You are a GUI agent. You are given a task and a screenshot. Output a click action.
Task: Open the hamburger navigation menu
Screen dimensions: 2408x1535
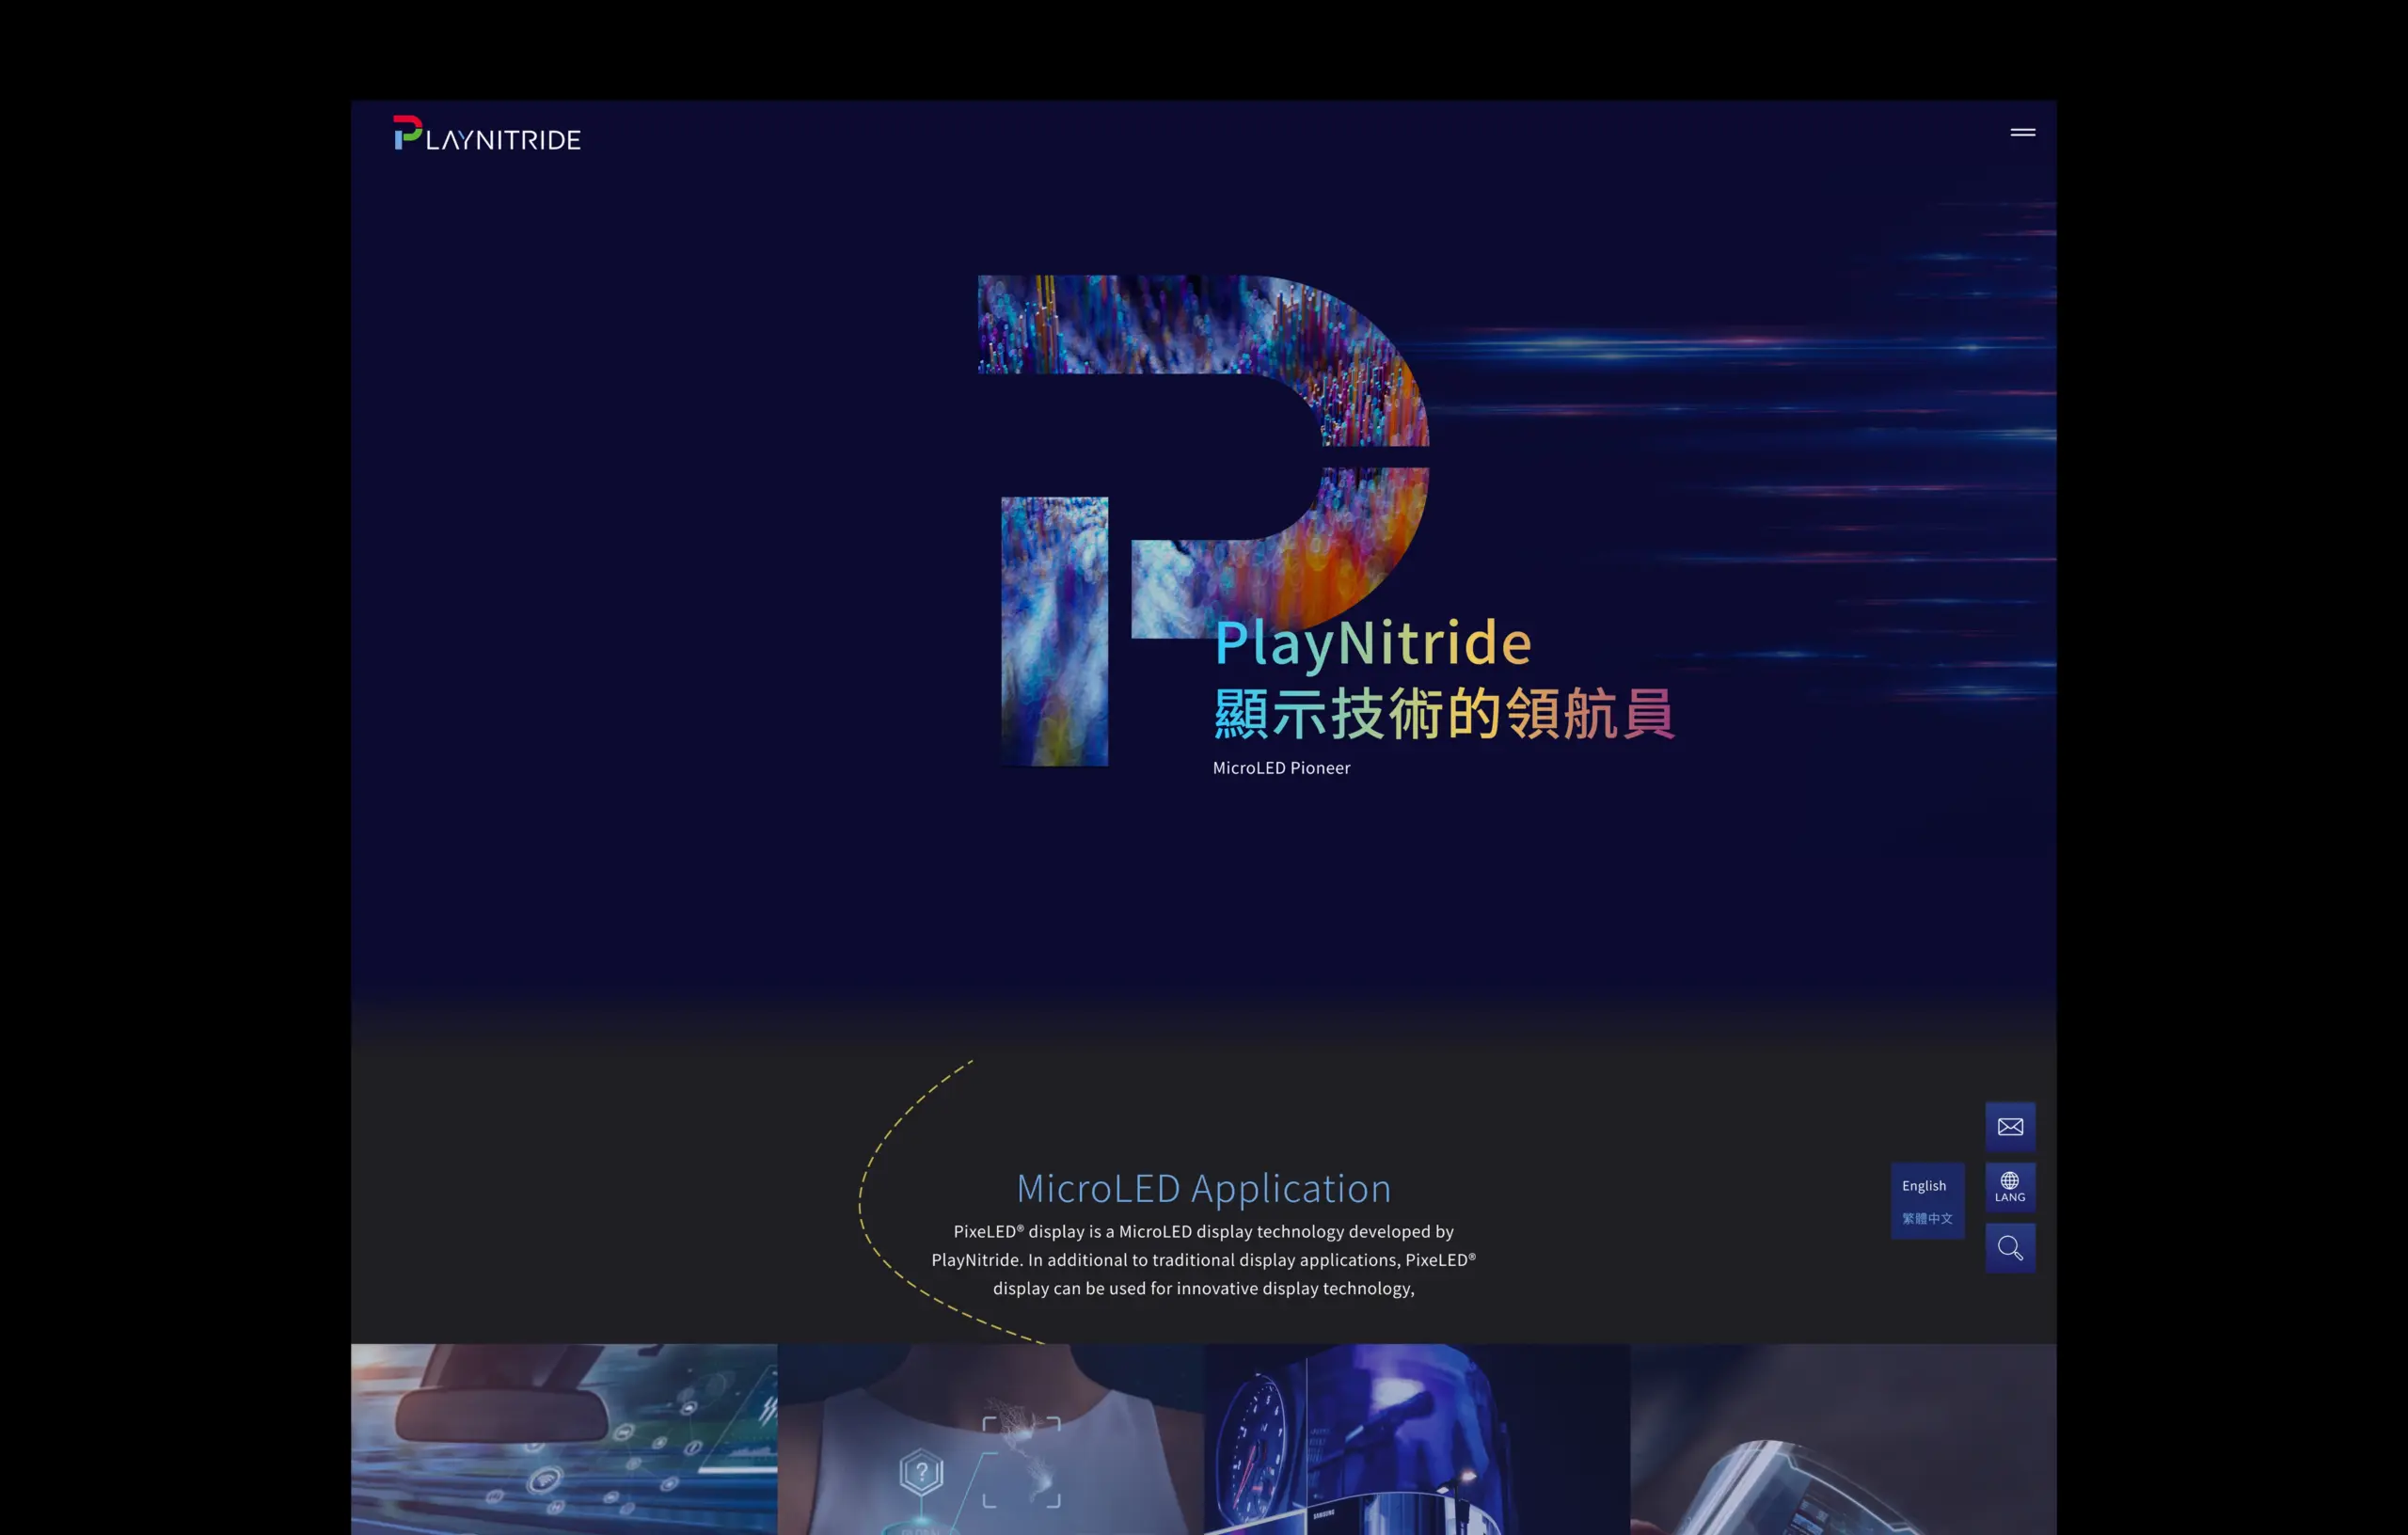(2022, 132)
